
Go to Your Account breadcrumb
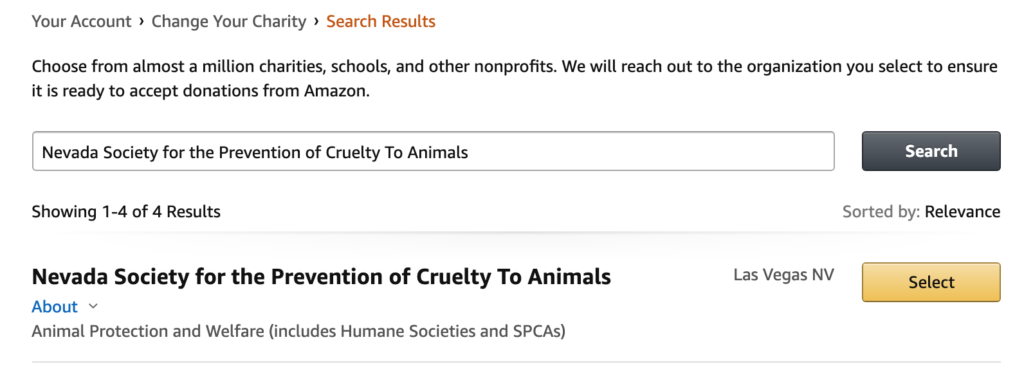click(82, 22)
